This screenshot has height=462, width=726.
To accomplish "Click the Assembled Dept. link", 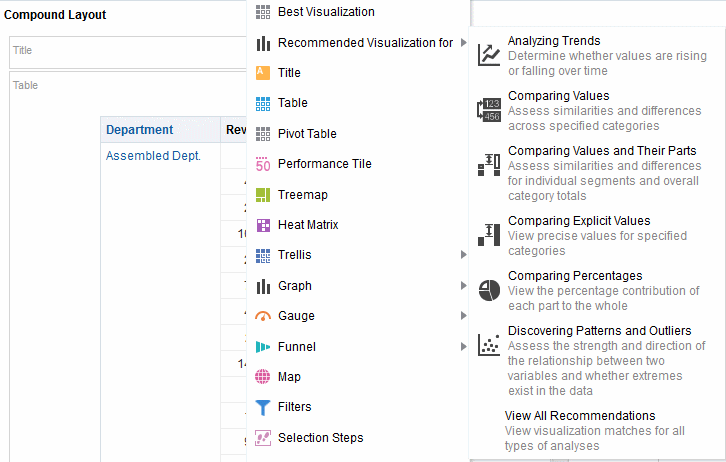I will click(x=153, y=156).
